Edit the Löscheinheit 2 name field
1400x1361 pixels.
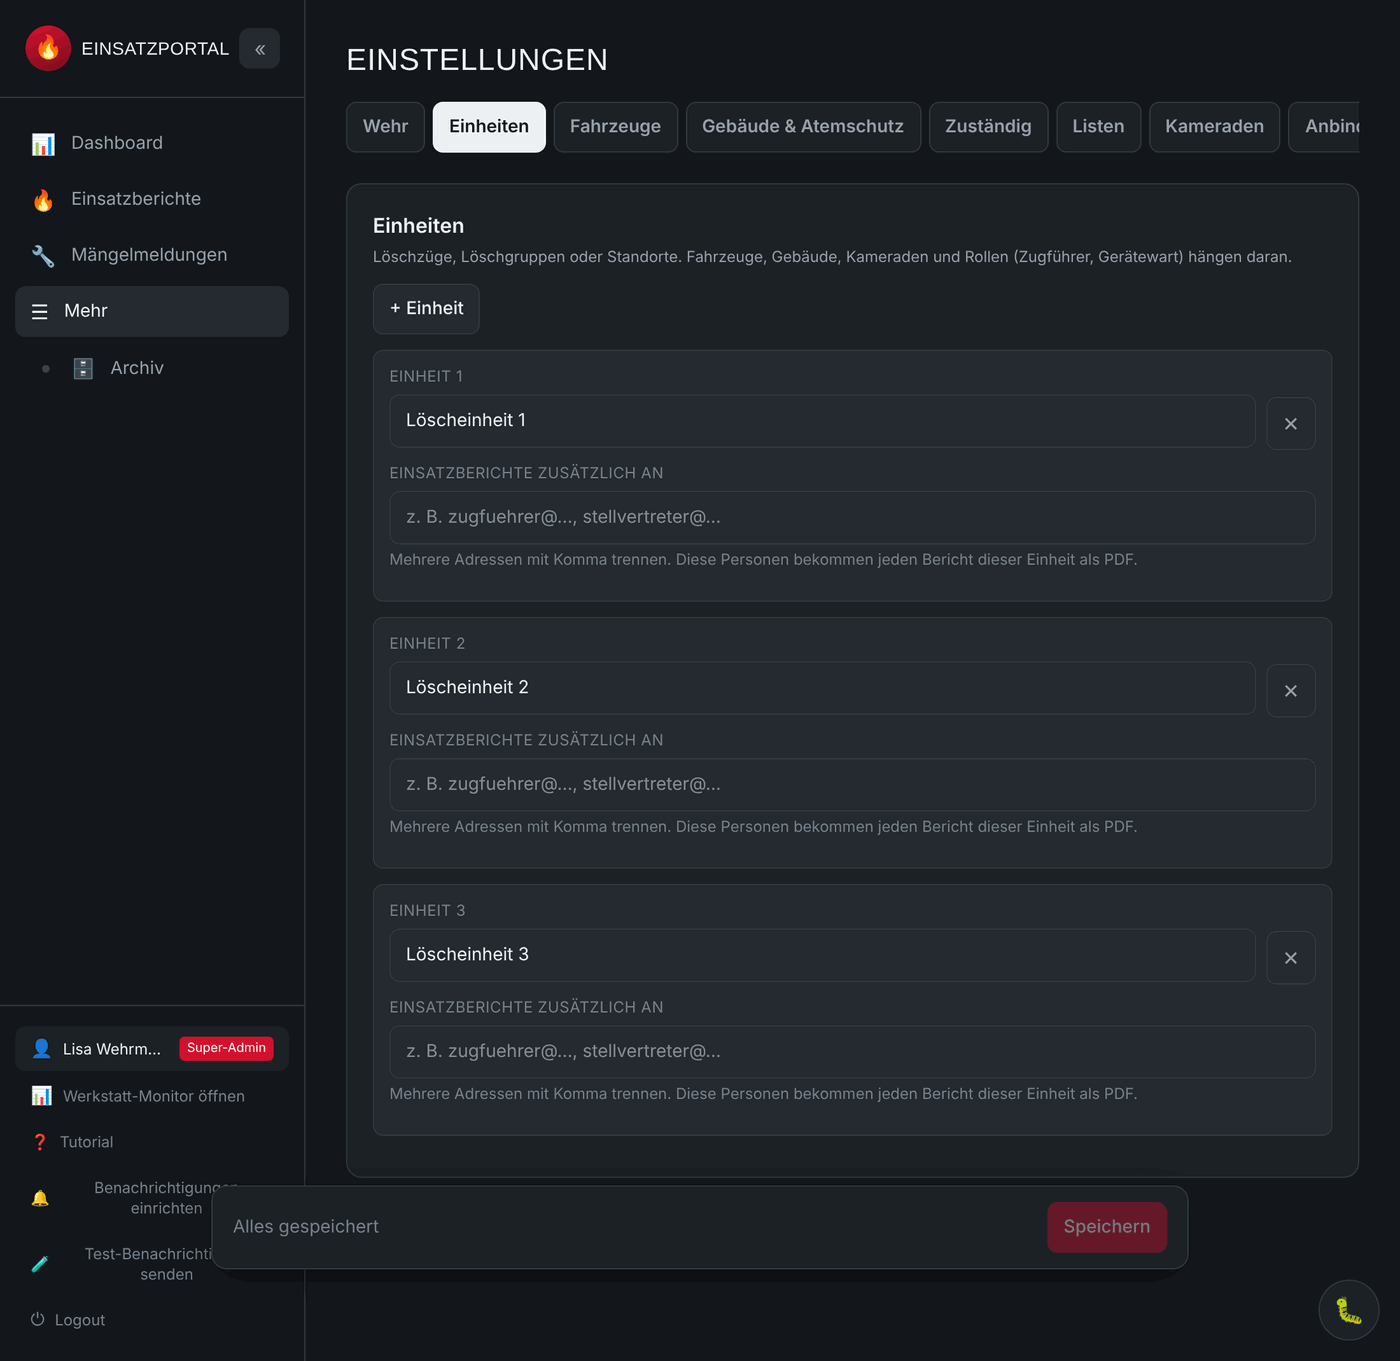[822, 688]
